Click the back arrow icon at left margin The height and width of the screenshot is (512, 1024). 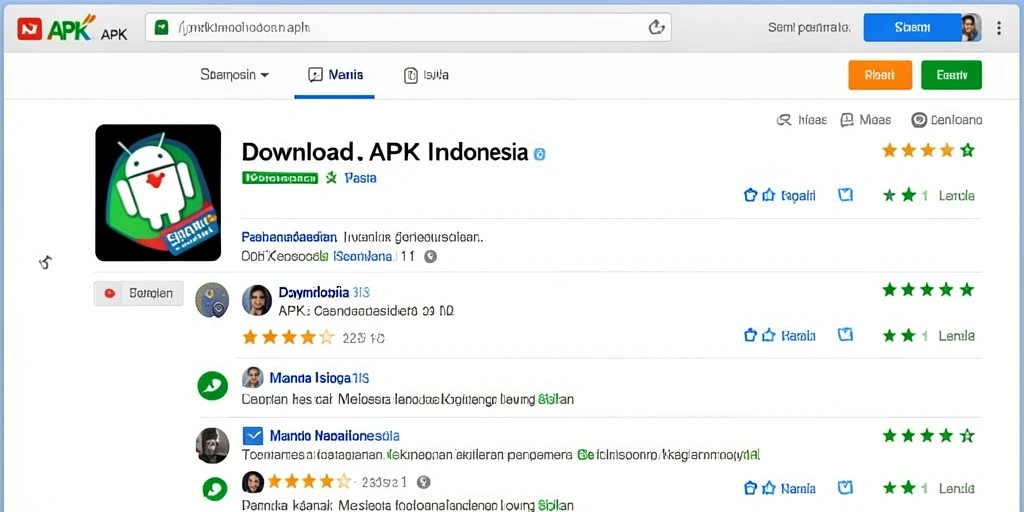(45, 263)
